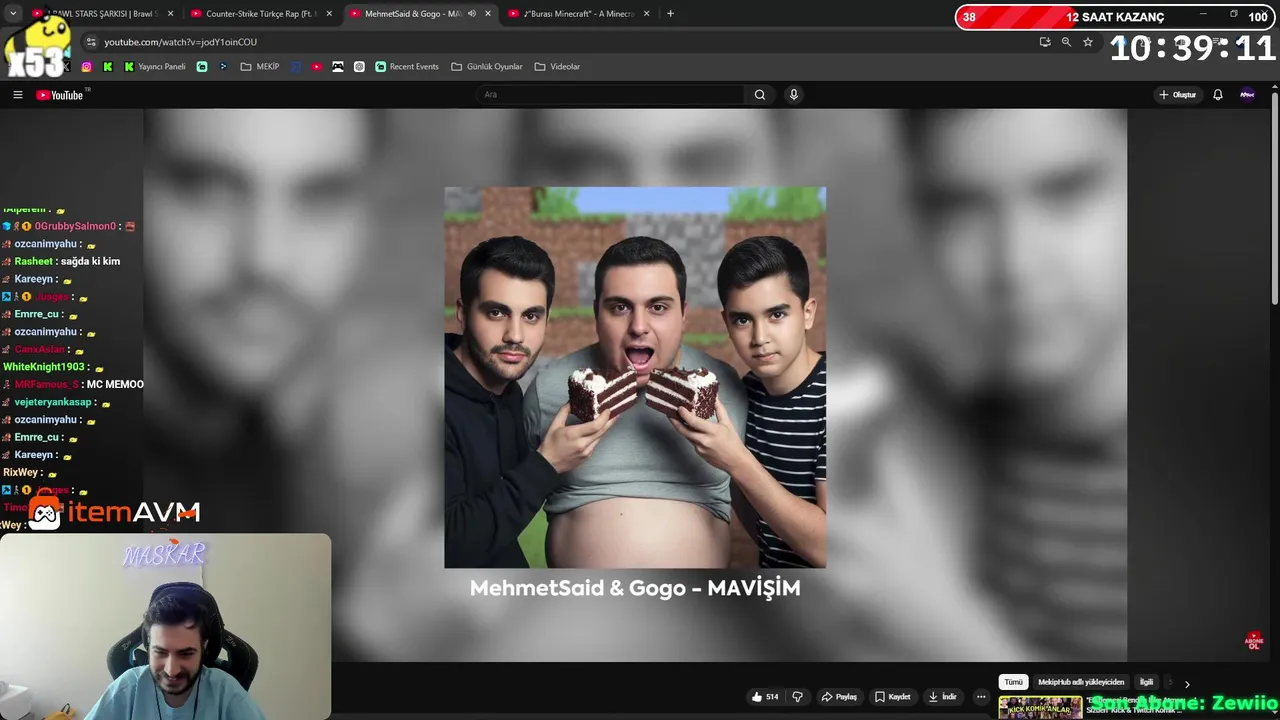Click the Abone Ol subscribe watermark
Image resolution: width=1280 pixels, height=720 pixels.
click(1254, 641)
